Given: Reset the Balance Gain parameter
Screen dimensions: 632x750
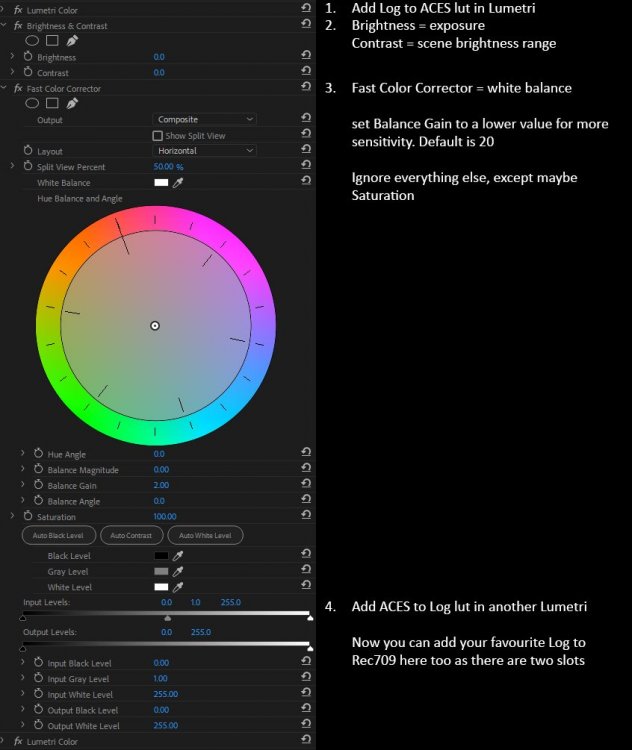Looking at the screenshot, I should click(305, 486).
